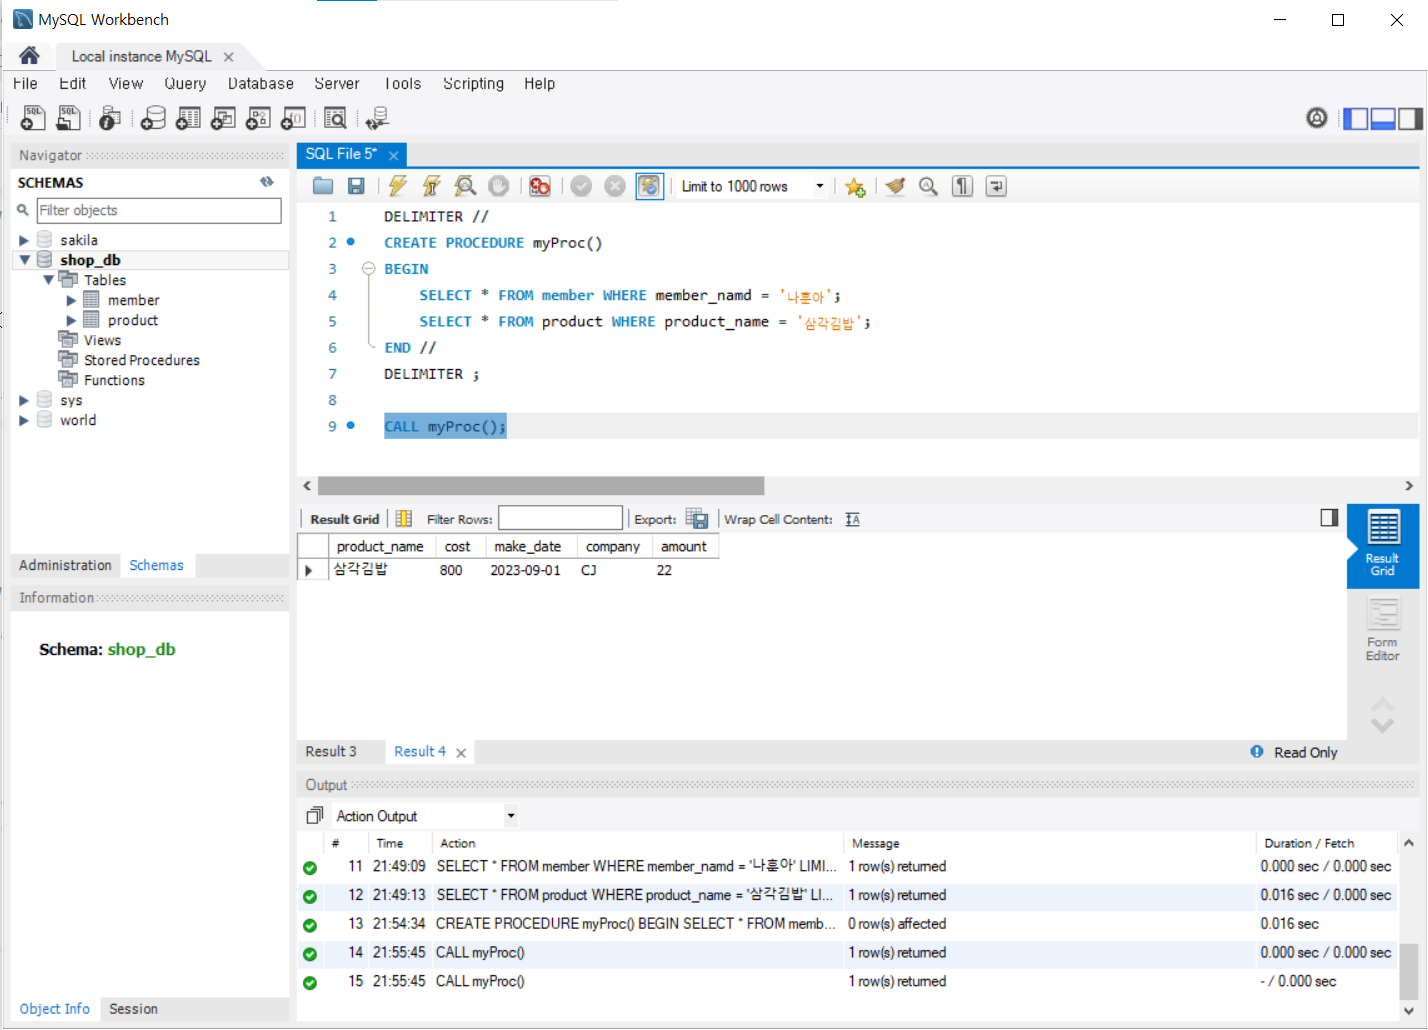Image resolution: width=1428 pixels, height=1030 pixels.
Task: Open find panel magnifier icon in editor
Action: 929,186
